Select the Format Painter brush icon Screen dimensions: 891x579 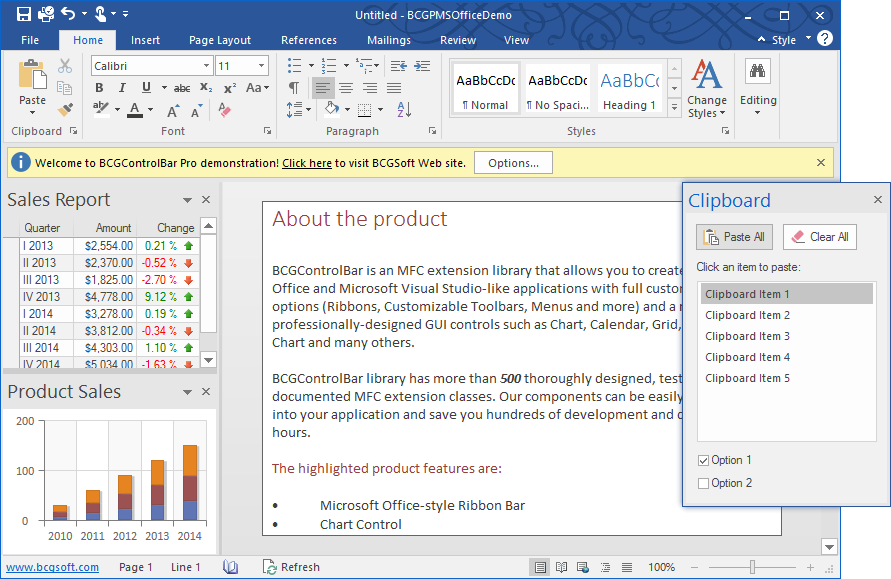tap(66, 109)
